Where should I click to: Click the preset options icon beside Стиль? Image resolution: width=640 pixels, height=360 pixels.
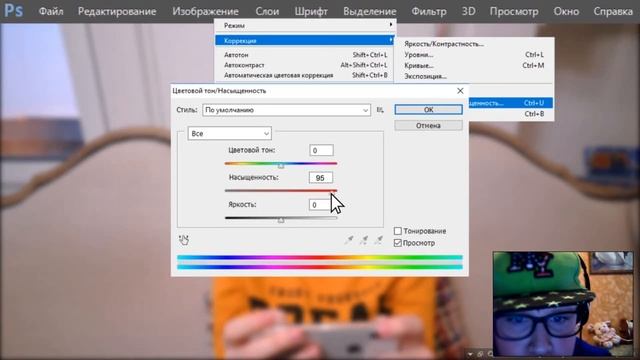[380, 110]
